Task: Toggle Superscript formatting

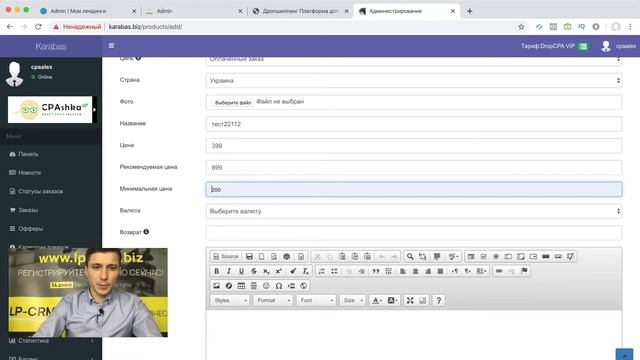Action: point(278,271)
